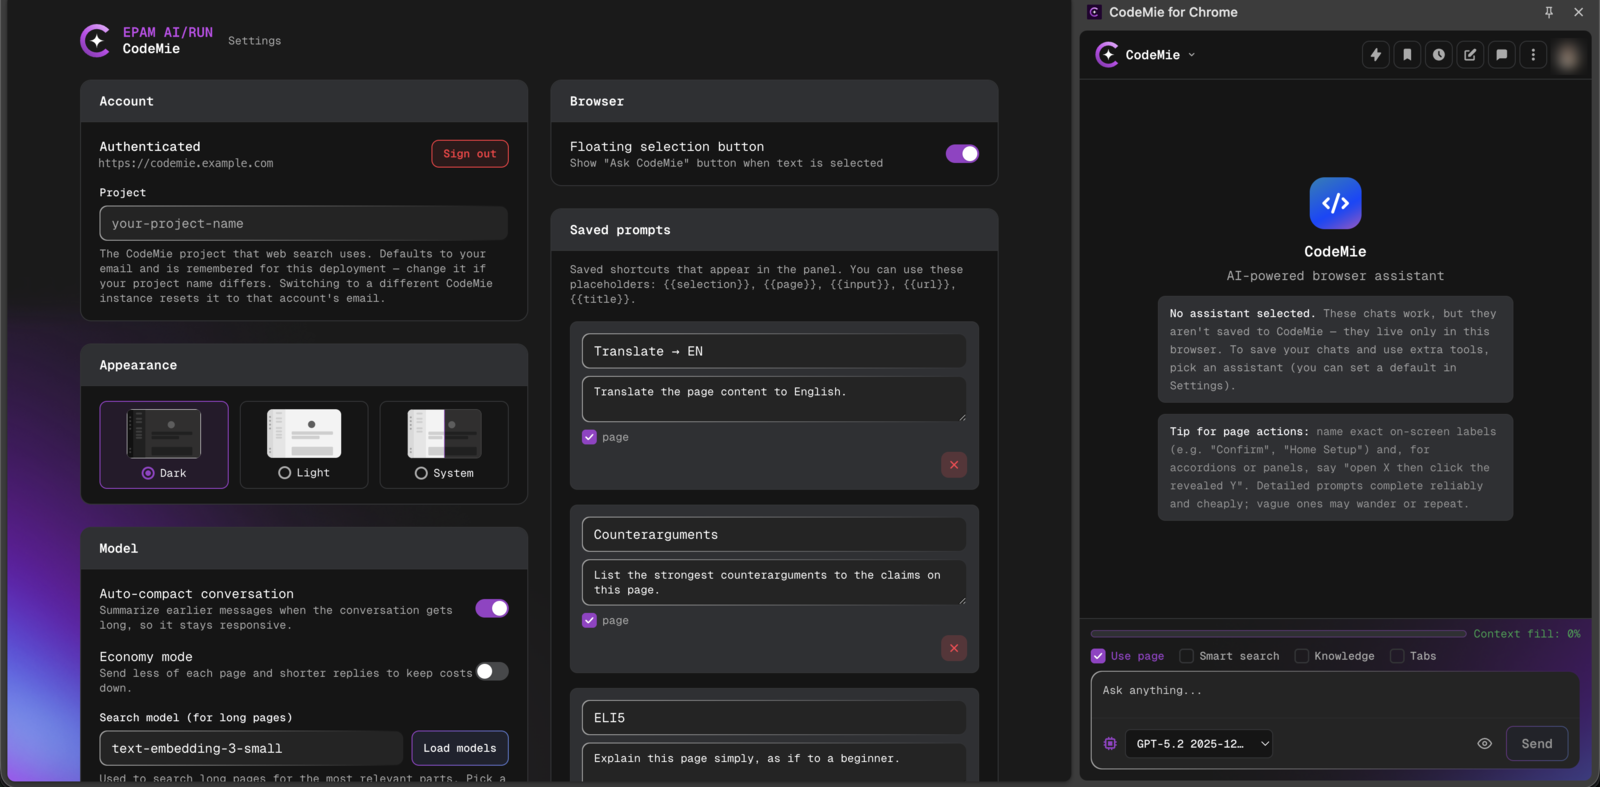
Task: Click the ELI5 prompt title field
Action: click(x=774, y=717)
